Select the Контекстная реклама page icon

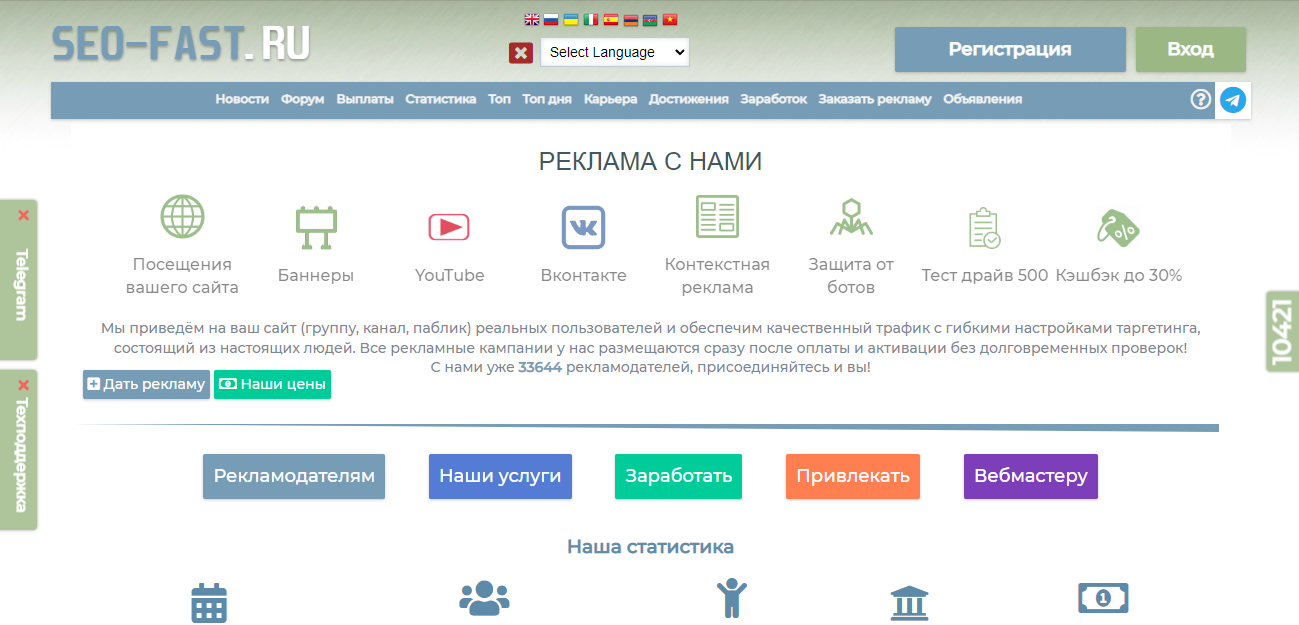717,216
